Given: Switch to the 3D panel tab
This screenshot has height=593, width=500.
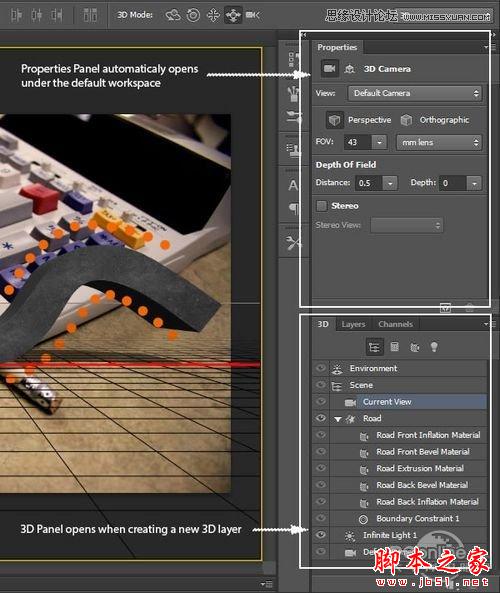Looking at the screenshot, I should (x=323, y=324).
